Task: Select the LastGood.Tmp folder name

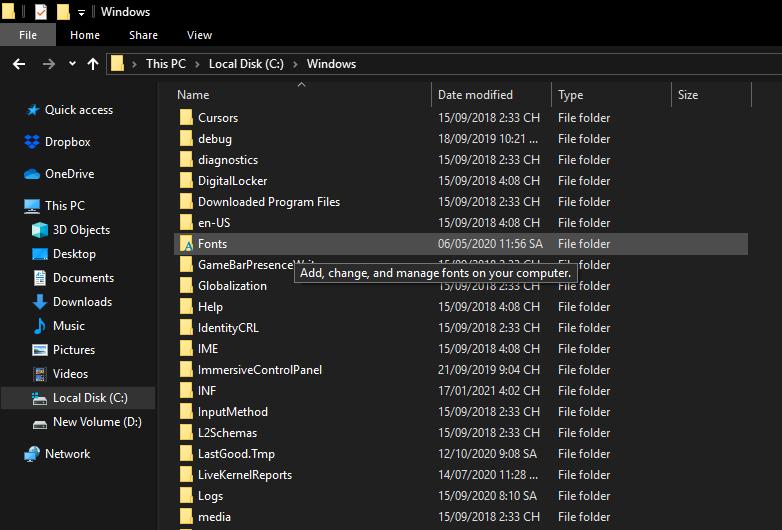Action: coord(236,454)
